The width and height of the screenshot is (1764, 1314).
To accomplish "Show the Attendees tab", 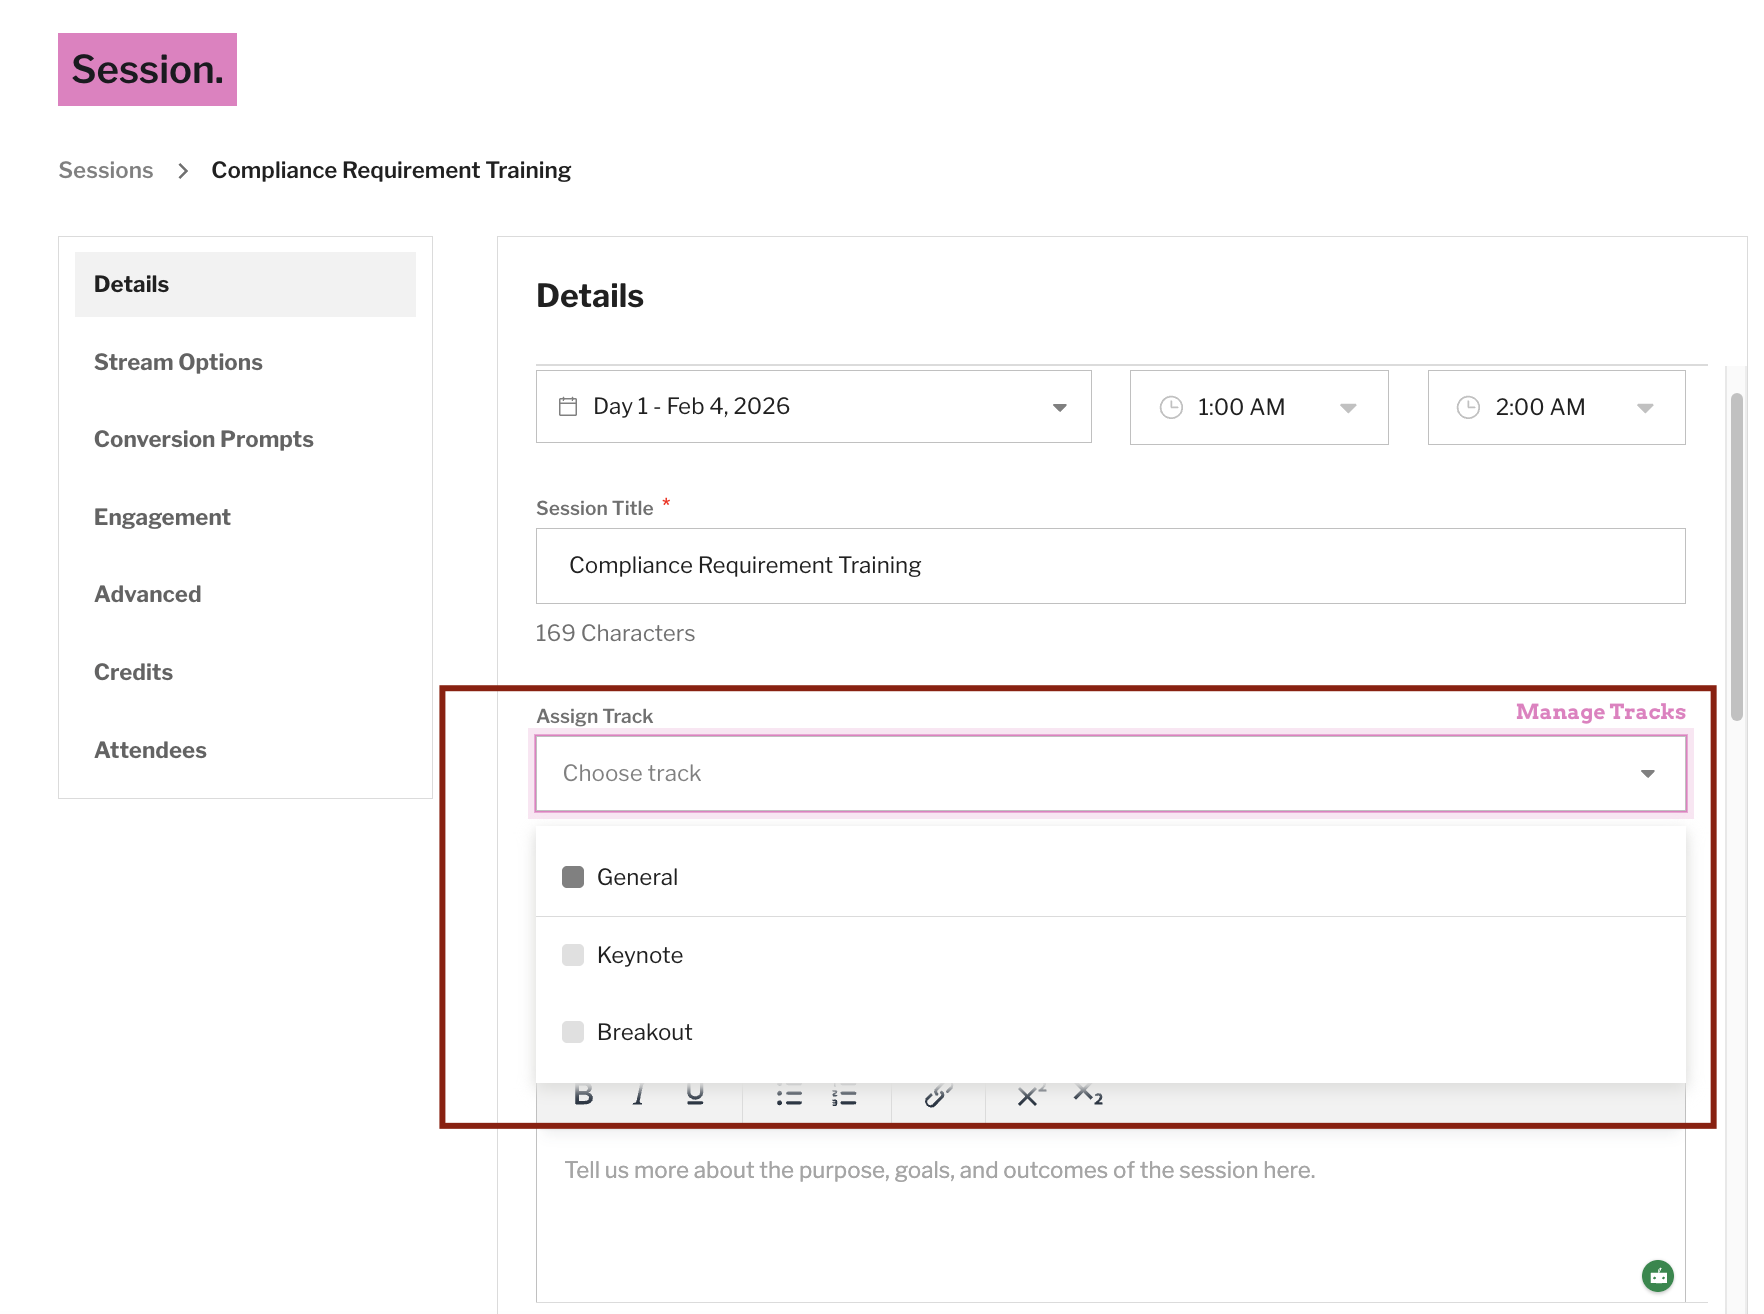I will point(150,750).
